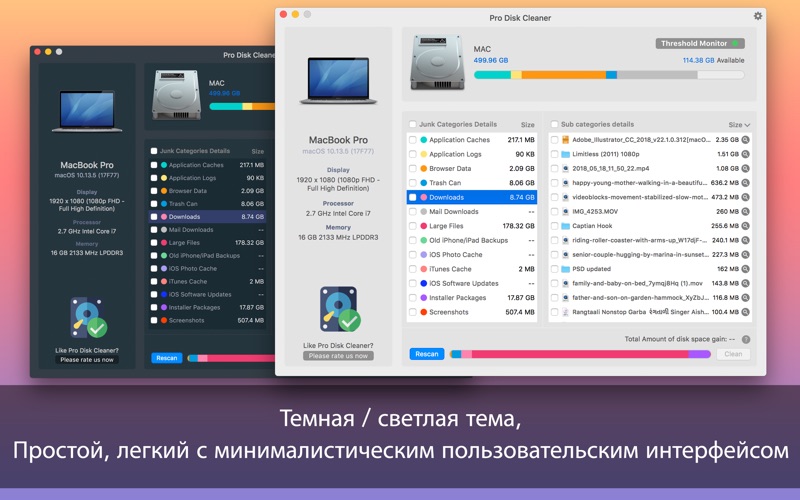Click hard drive icon in light window

point(437,63)
